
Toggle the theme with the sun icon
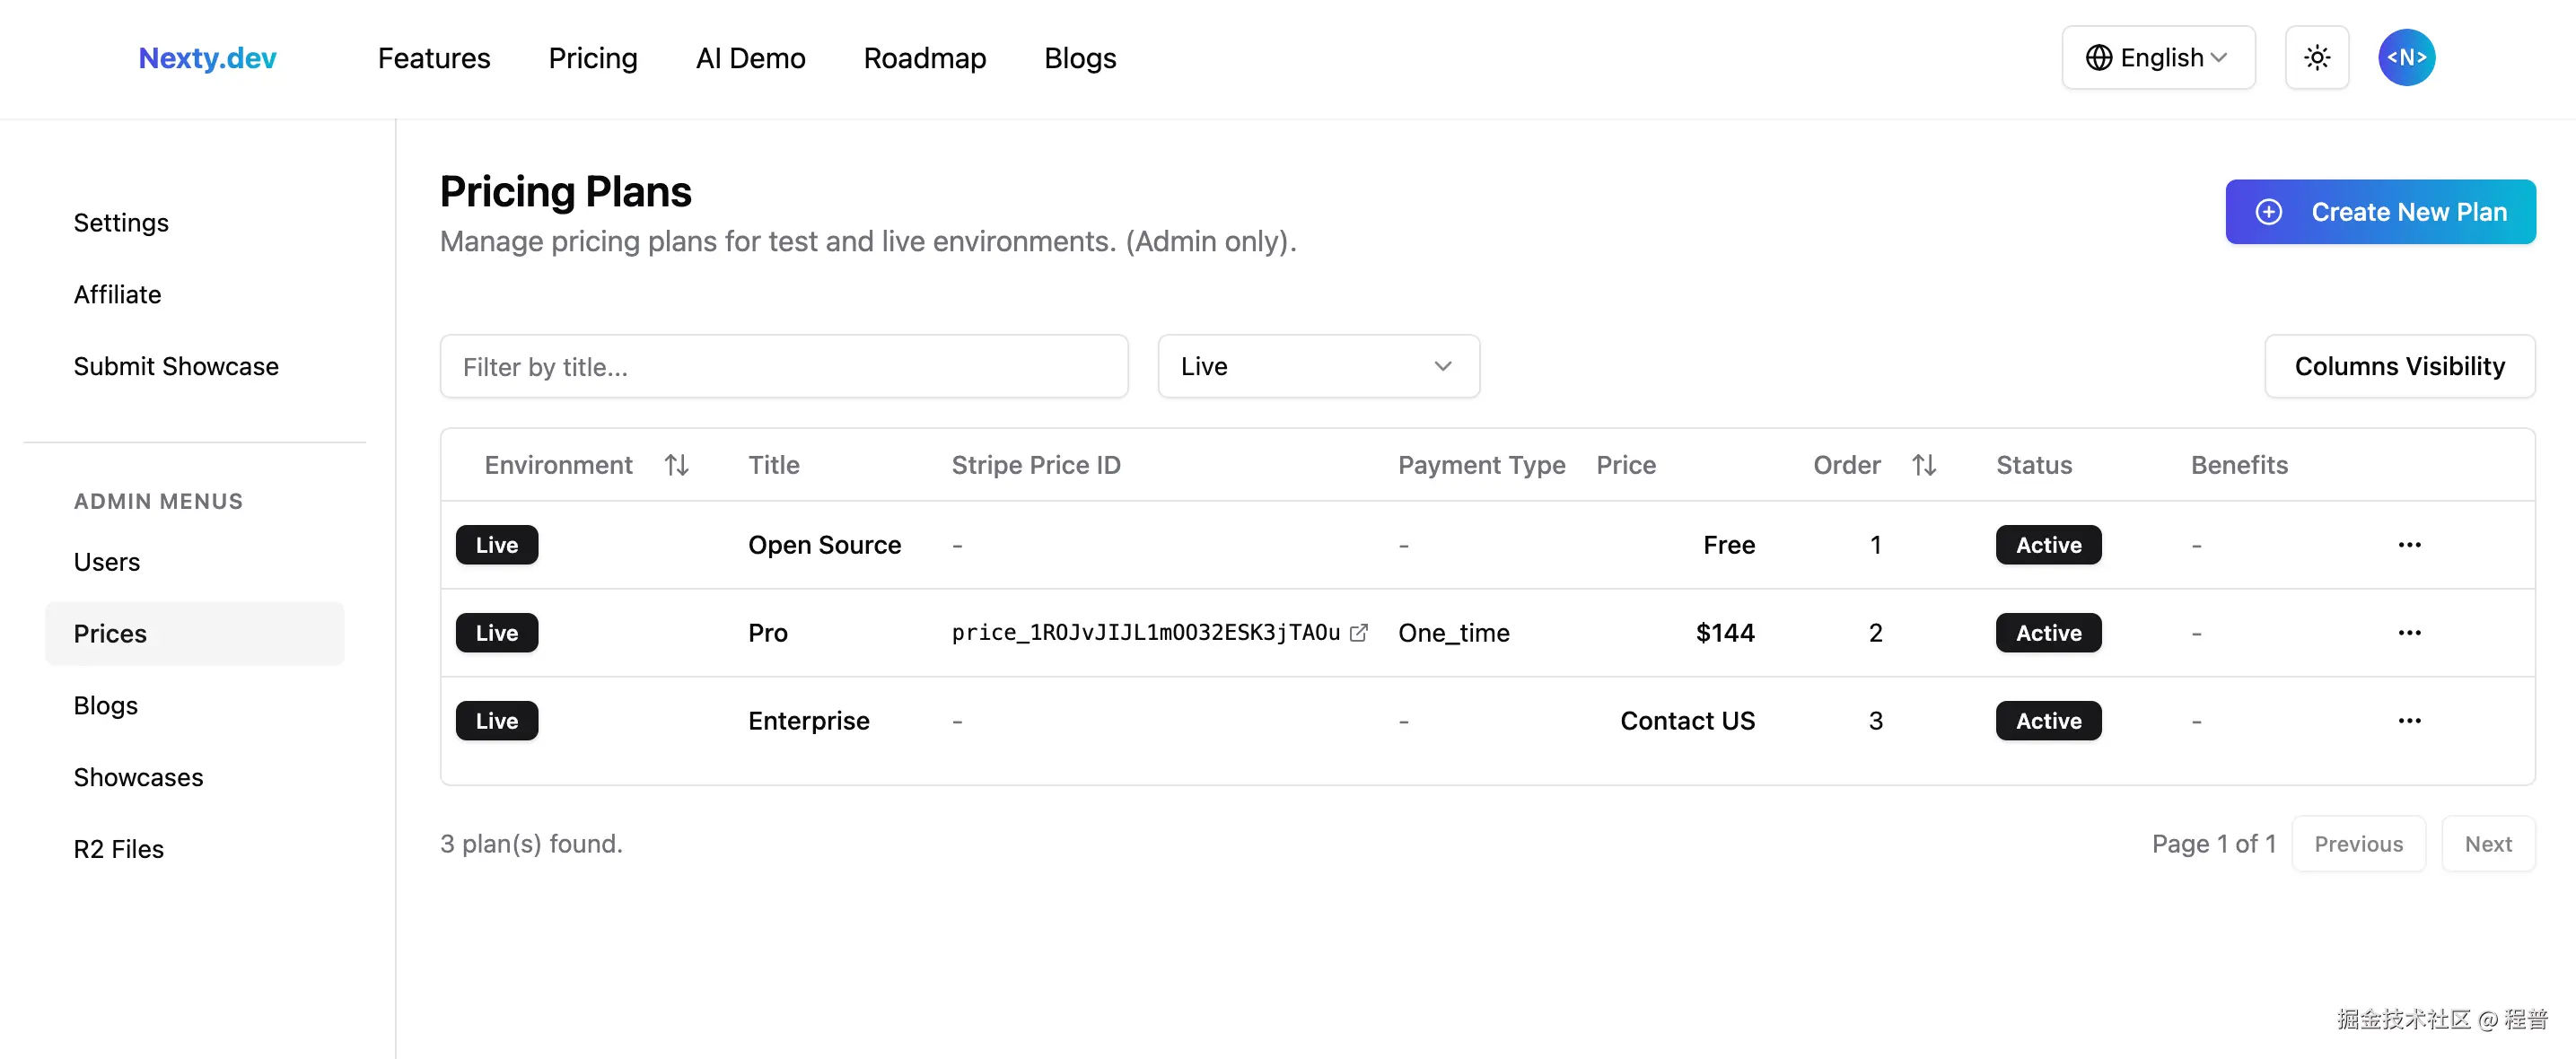[2317, 57]
